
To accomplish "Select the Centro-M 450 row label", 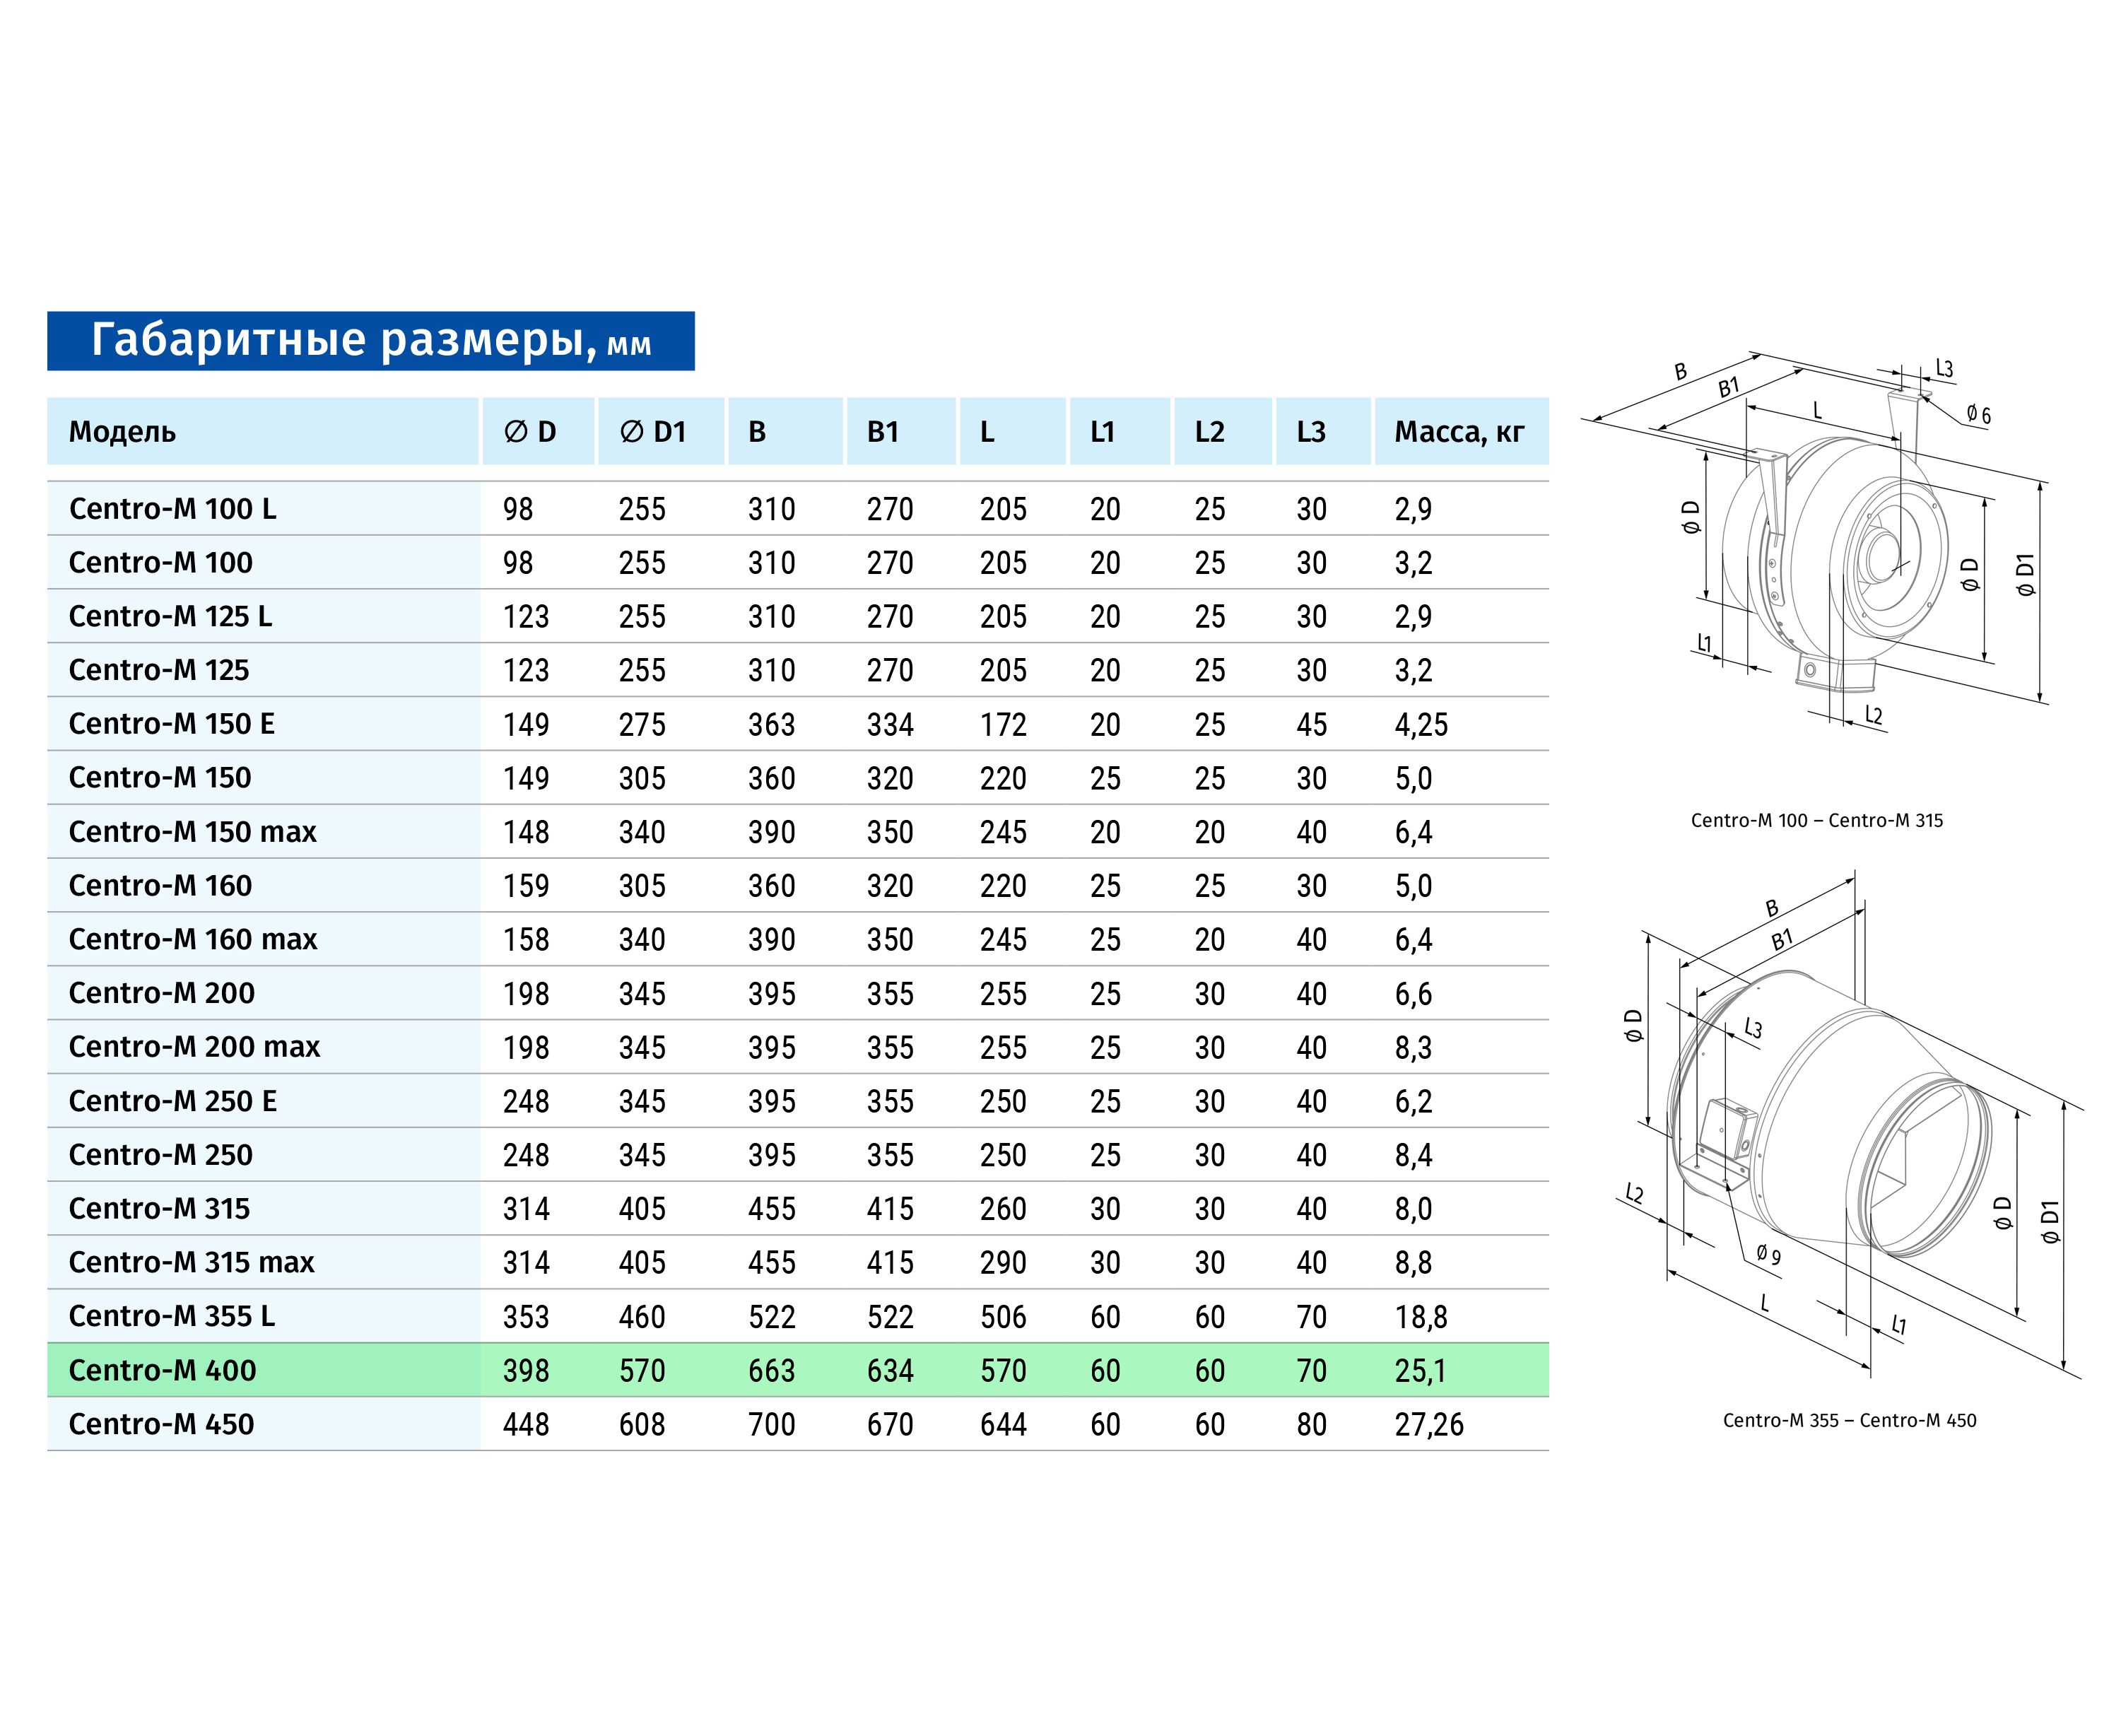I will coord(161,1424).
